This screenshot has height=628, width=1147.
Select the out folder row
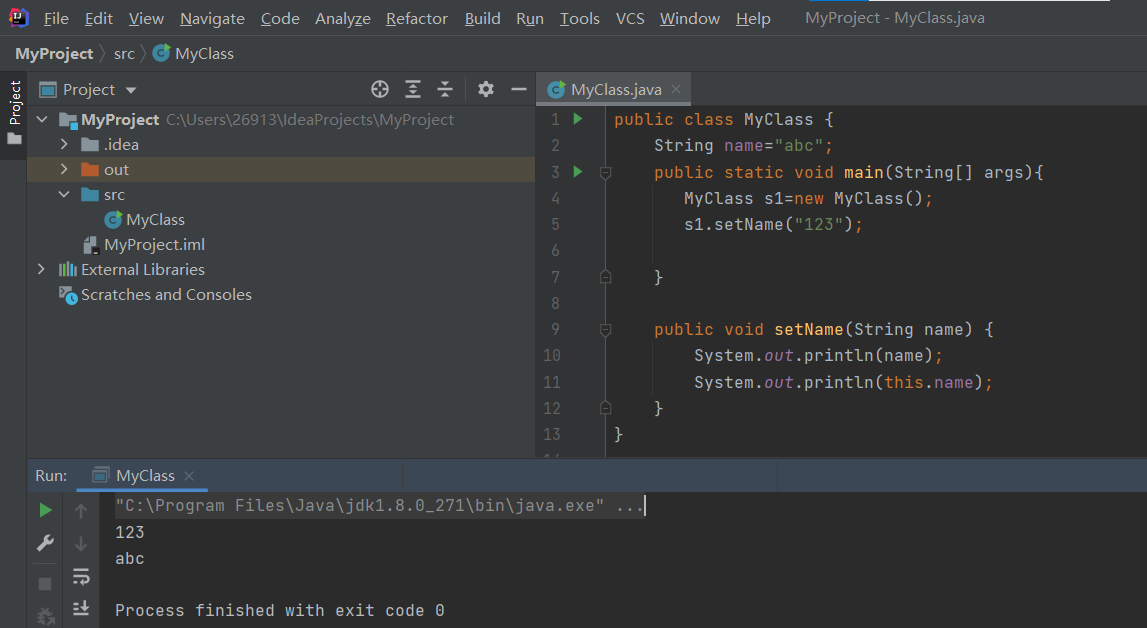pos(281,170)
